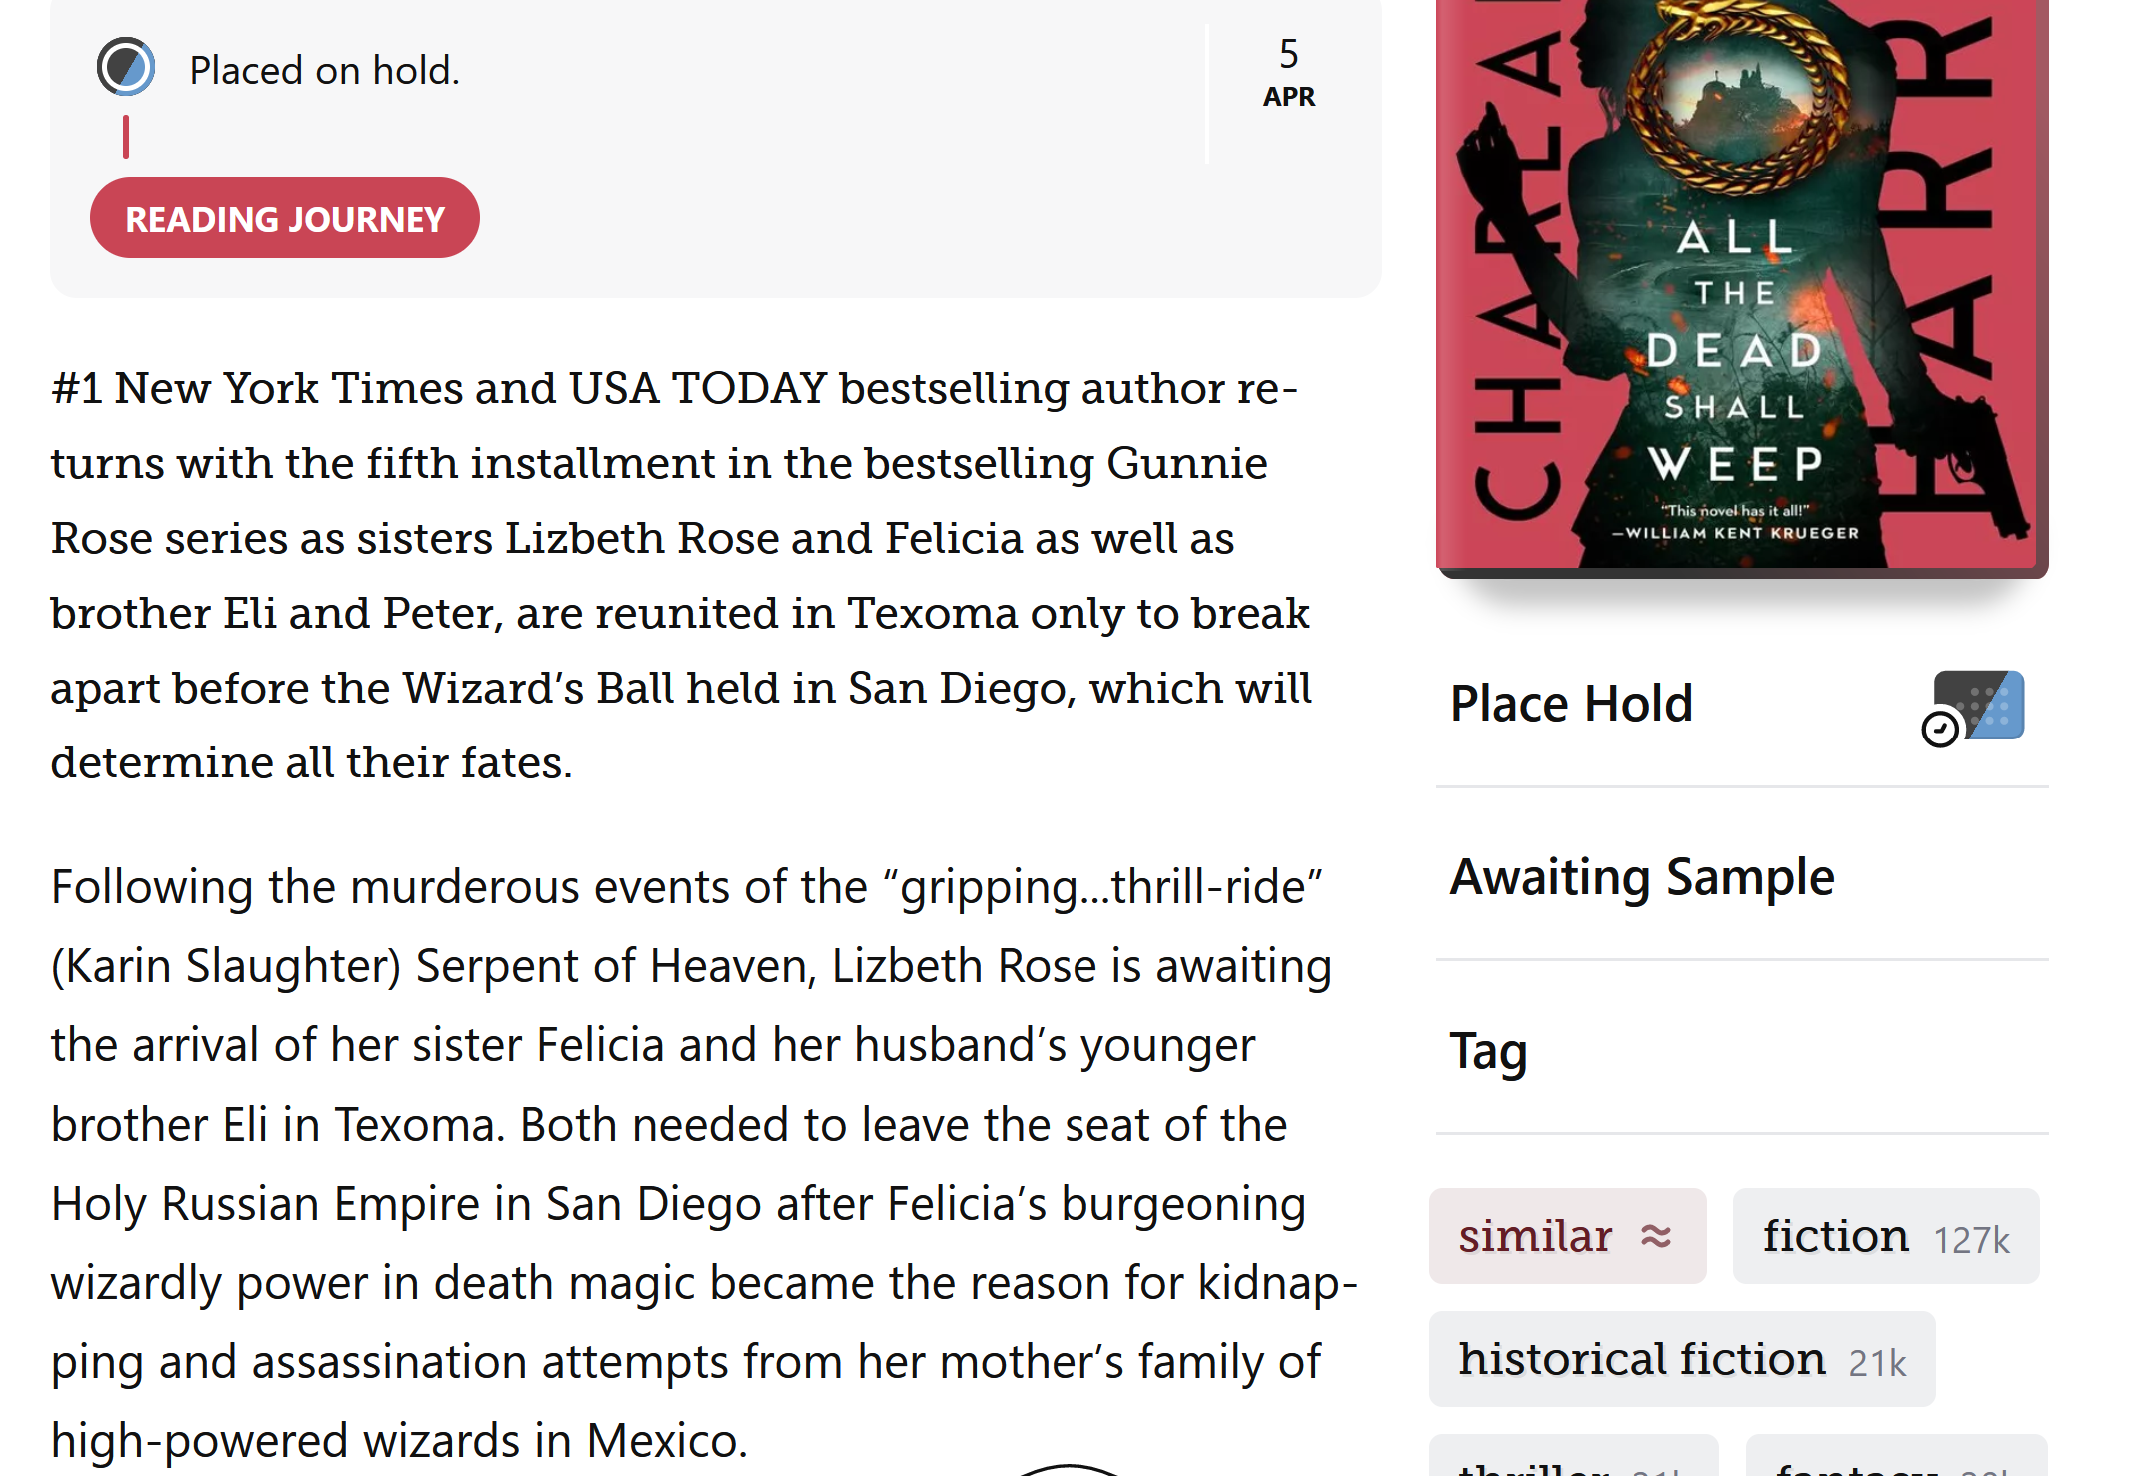2151x1476 pixels.
Task: Click the 5 APR date marker
Action: tap(1288, 72)
